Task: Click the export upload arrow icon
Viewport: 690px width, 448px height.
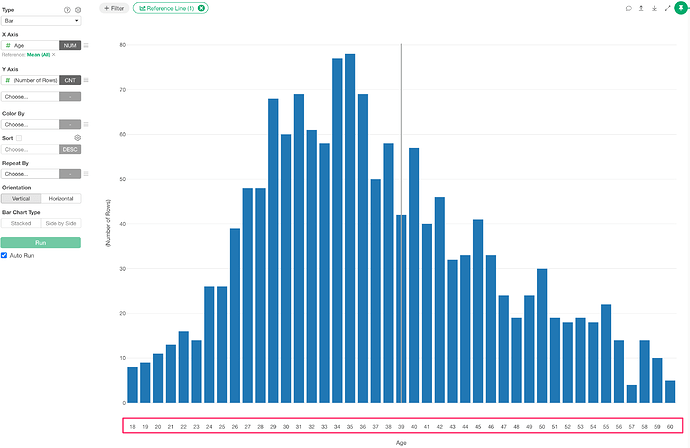Action: click(x=641, y=8)
